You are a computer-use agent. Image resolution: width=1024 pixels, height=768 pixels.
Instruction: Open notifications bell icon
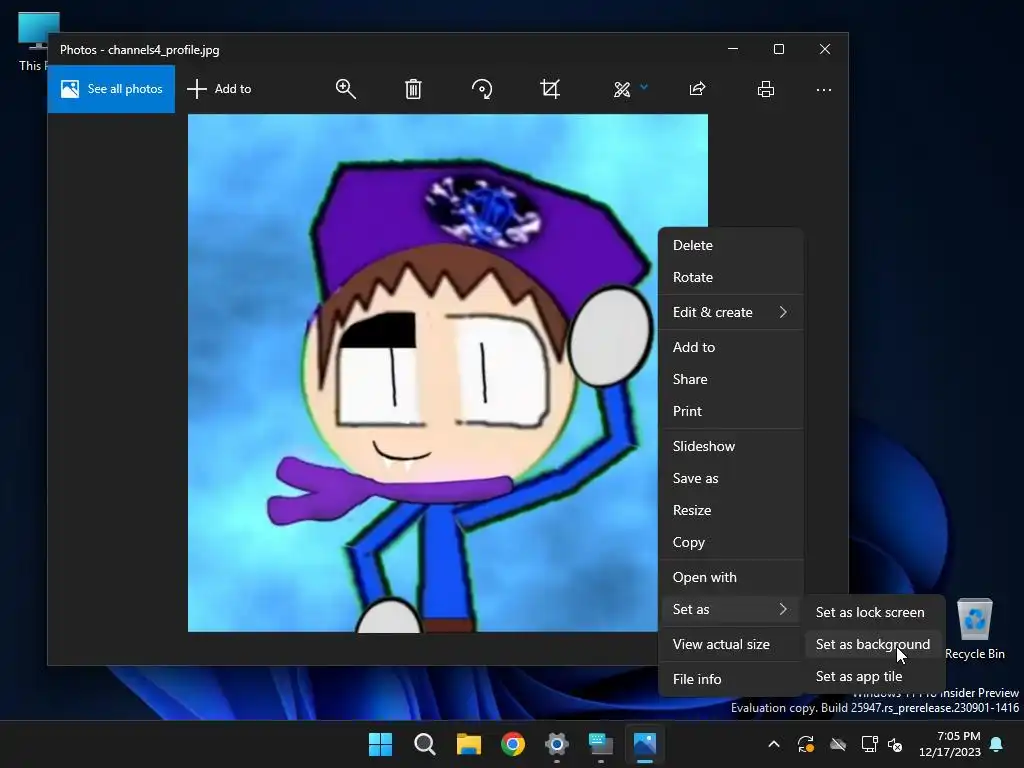pyautogui.click(x=997, y=744)
